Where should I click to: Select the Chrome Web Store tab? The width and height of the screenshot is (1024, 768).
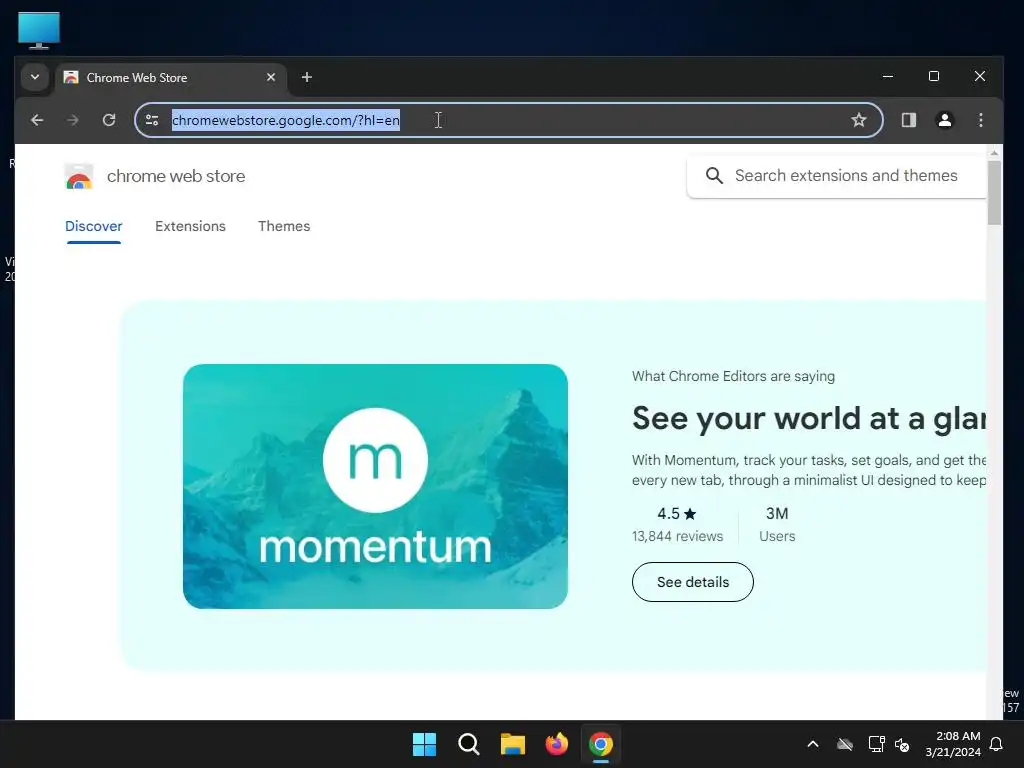[171, 78]
